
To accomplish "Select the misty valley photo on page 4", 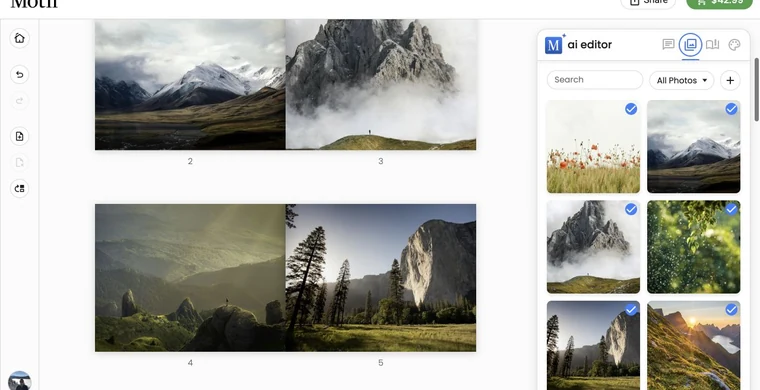I will pyautogui.click(x=190, y=278).
